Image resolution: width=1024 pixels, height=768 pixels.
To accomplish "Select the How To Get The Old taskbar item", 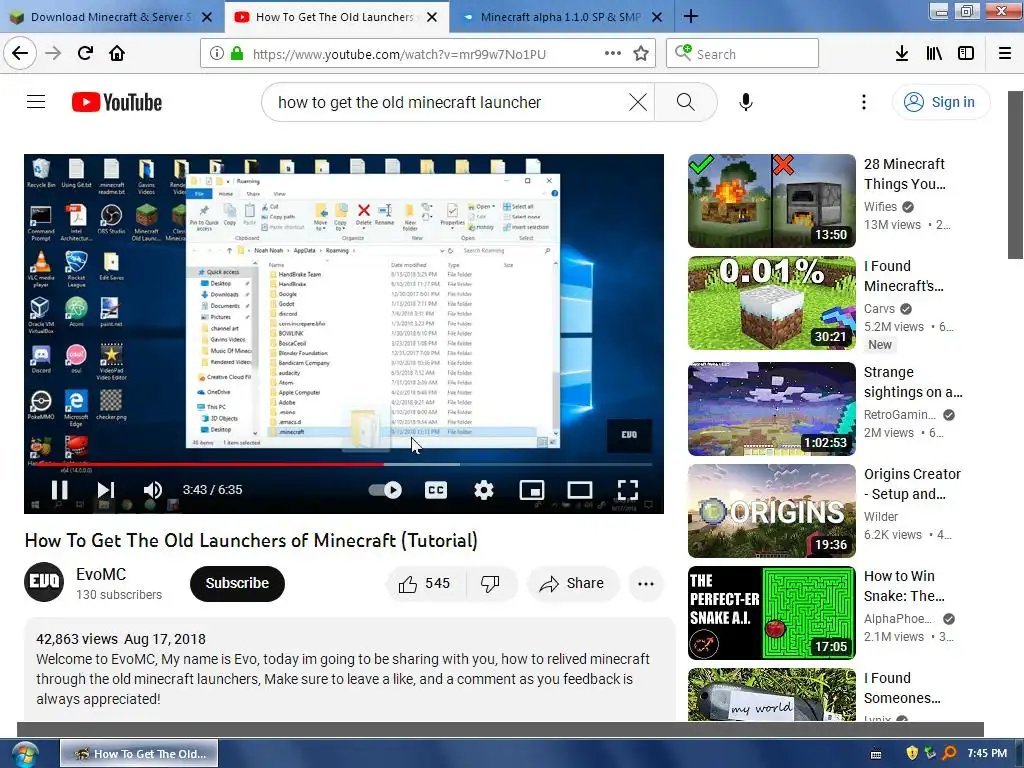I will [x=139, y=754].
